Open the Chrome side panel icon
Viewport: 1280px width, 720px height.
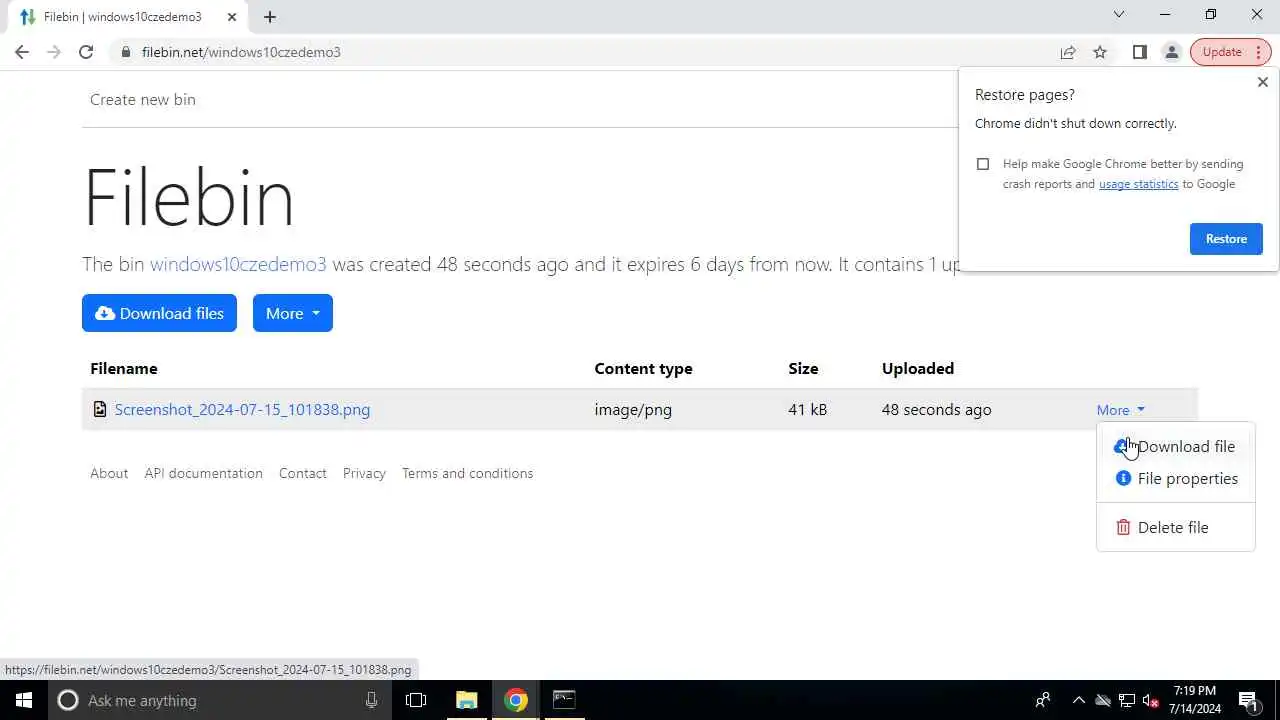[x=1139, y=52]
